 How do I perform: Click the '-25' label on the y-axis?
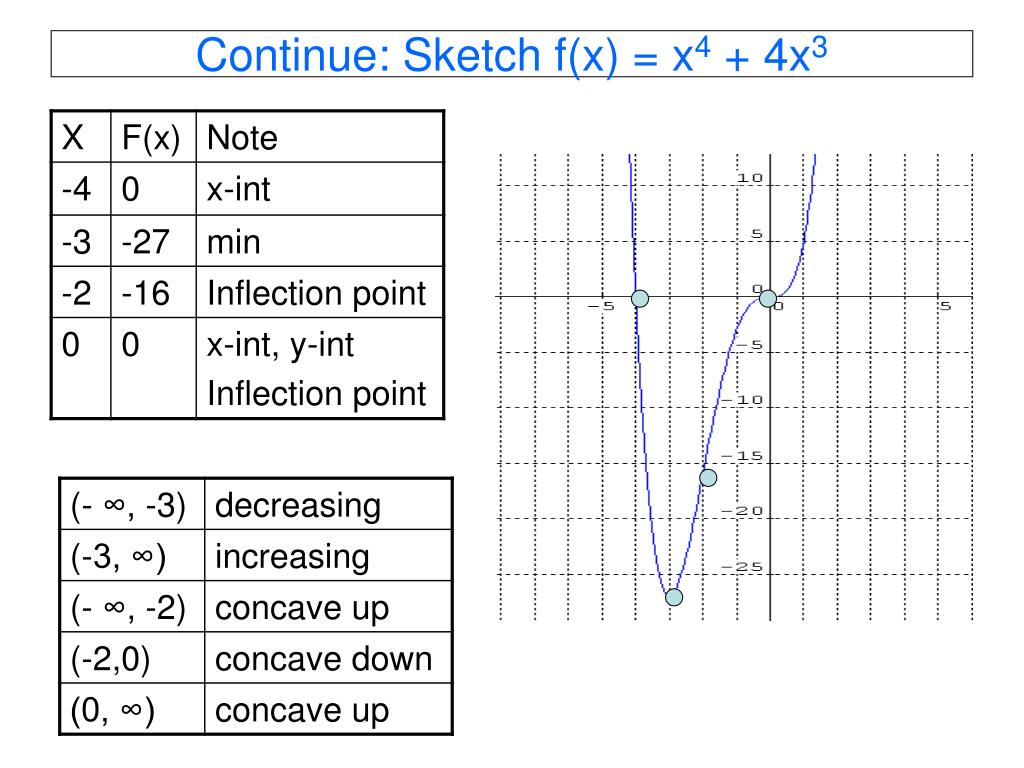742,567
